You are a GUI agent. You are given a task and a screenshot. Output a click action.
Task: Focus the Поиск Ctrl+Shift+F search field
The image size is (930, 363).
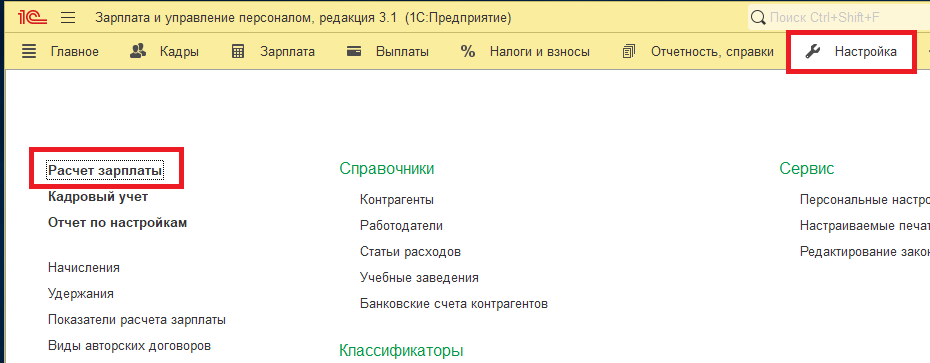839,18
